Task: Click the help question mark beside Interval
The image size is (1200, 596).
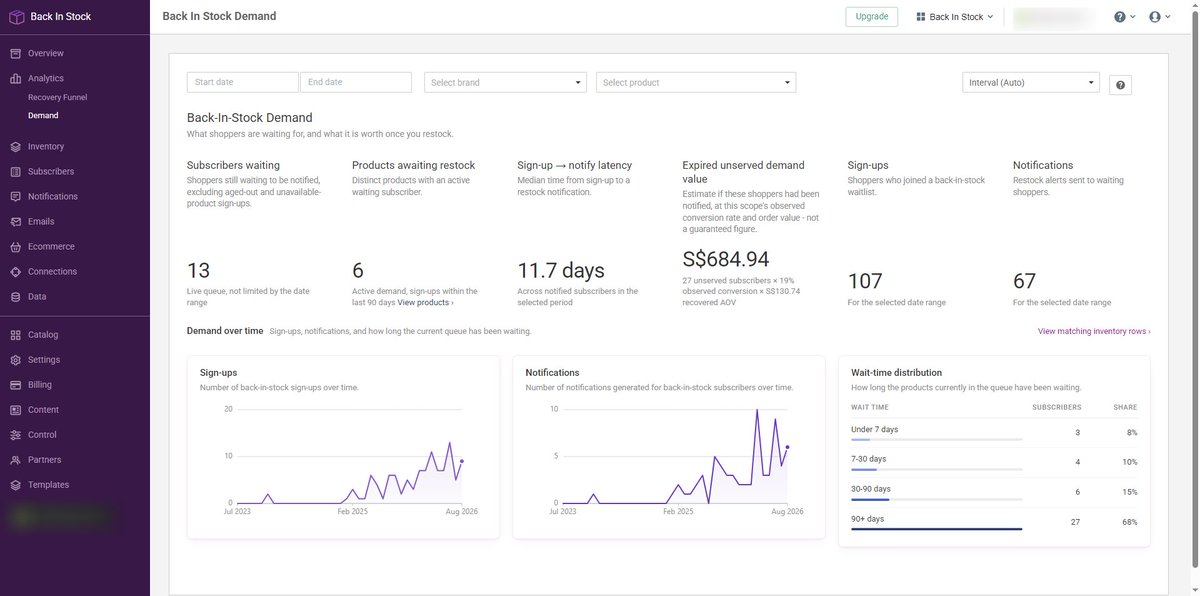Action: [1120, 85]
